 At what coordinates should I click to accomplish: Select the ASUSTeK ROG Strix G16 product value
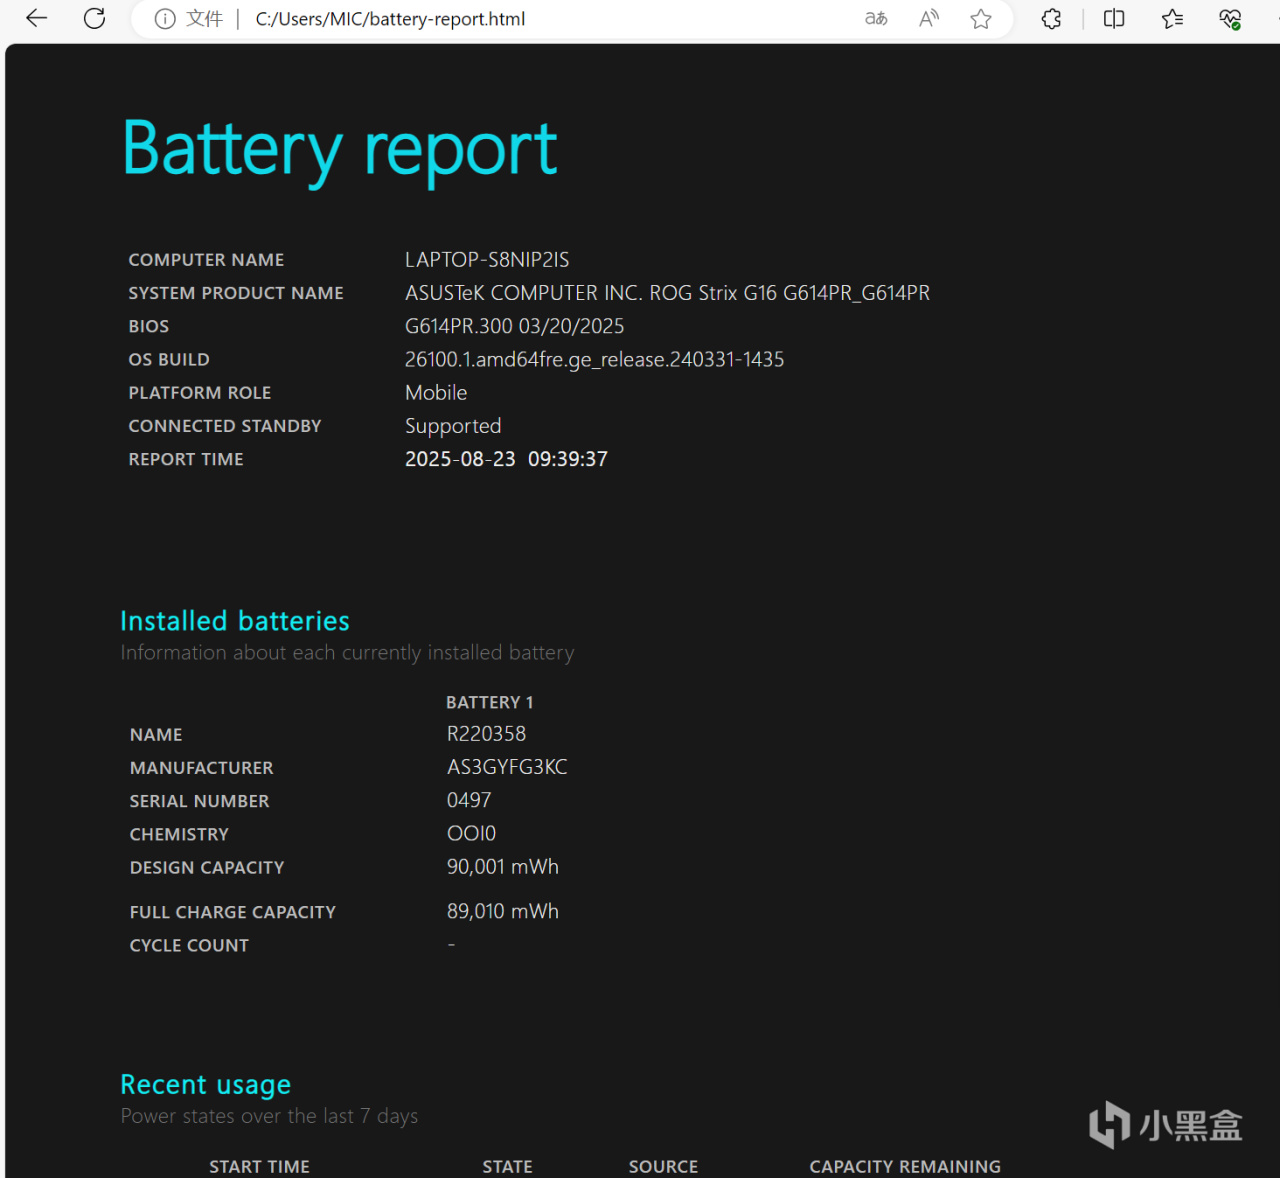coord(667,293)
